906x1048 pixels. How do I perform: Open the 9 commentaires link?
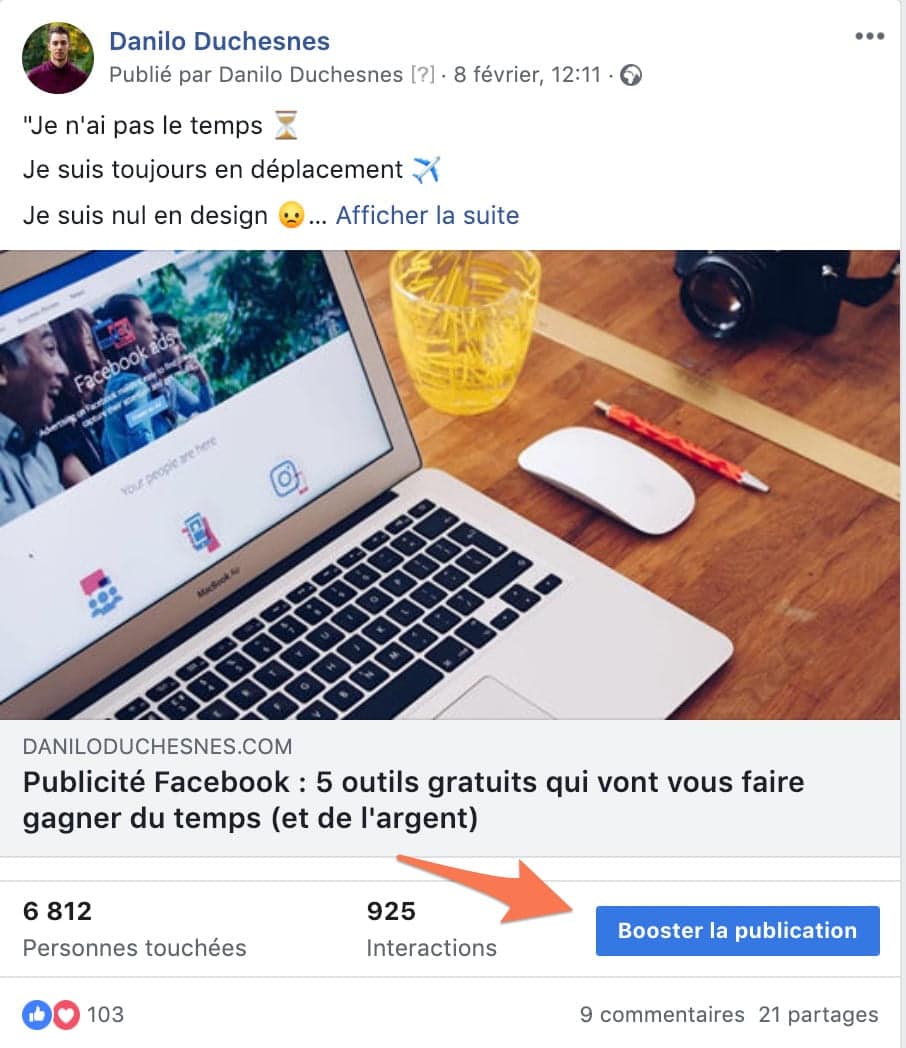pyautogui.click(x=661, y=1015)
